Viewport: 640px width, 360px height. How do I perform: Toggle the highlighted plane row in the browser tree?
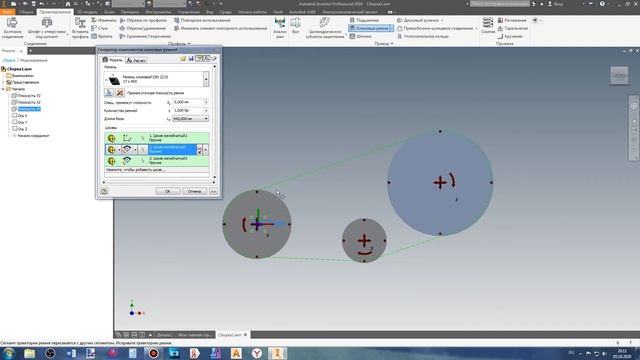(x=29, y=109)
